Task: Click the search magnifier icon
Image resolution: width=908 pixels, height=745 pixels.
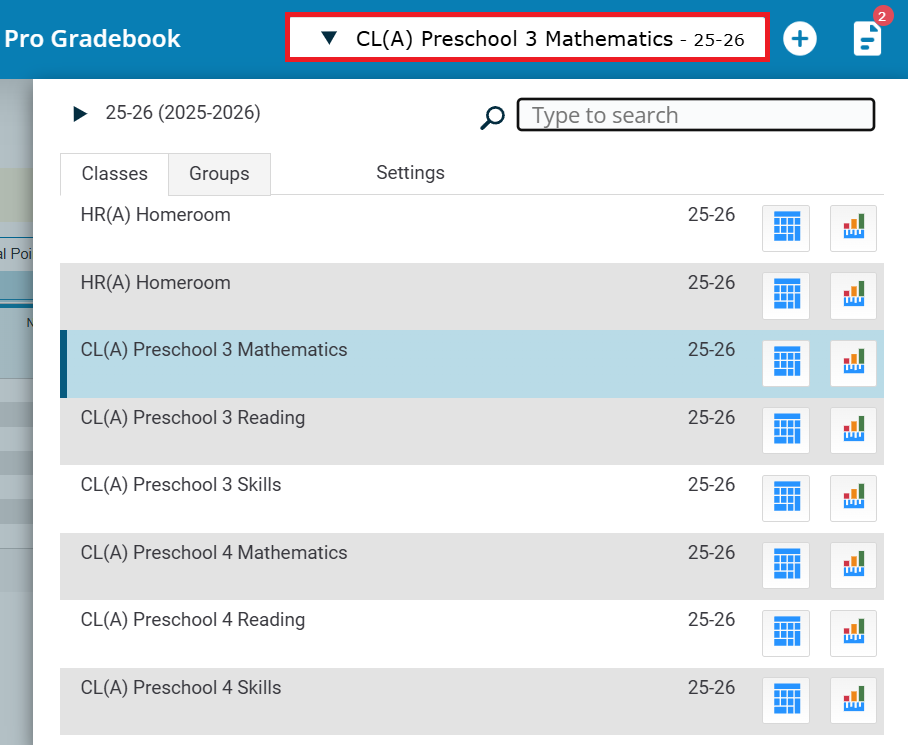Action: click(492, 118)
